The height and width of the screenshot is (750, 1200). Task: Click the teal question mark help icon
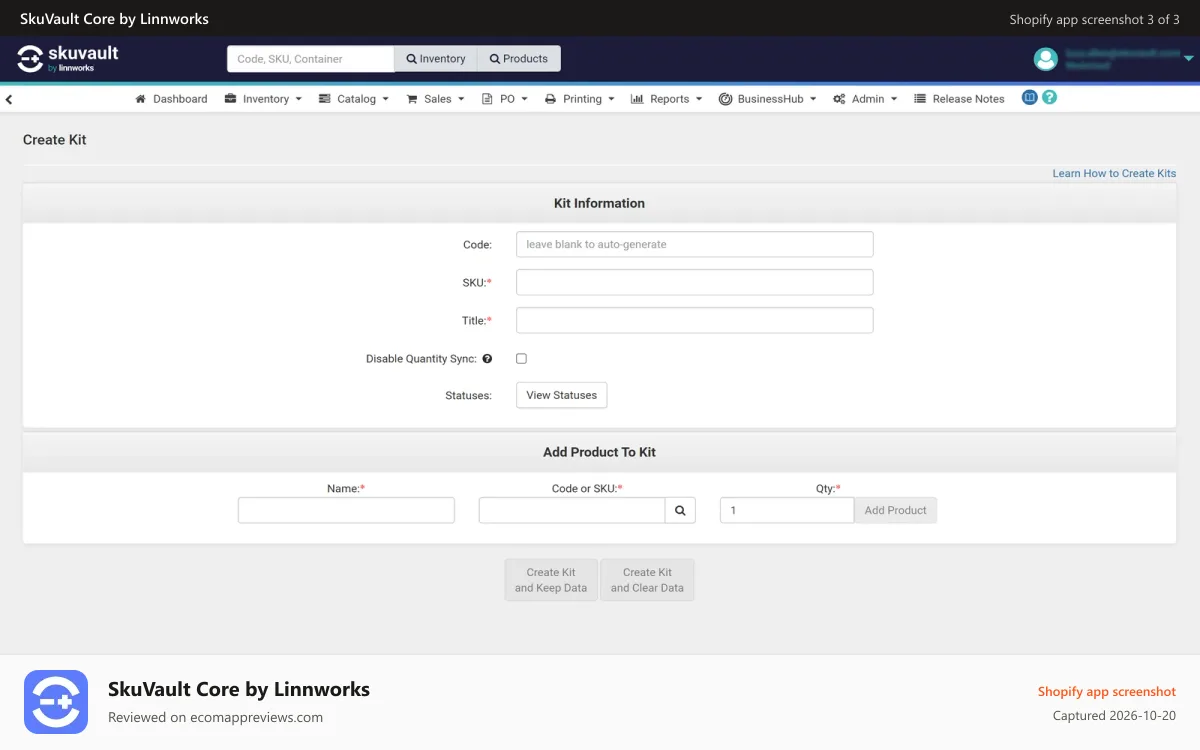(1049, 97)
